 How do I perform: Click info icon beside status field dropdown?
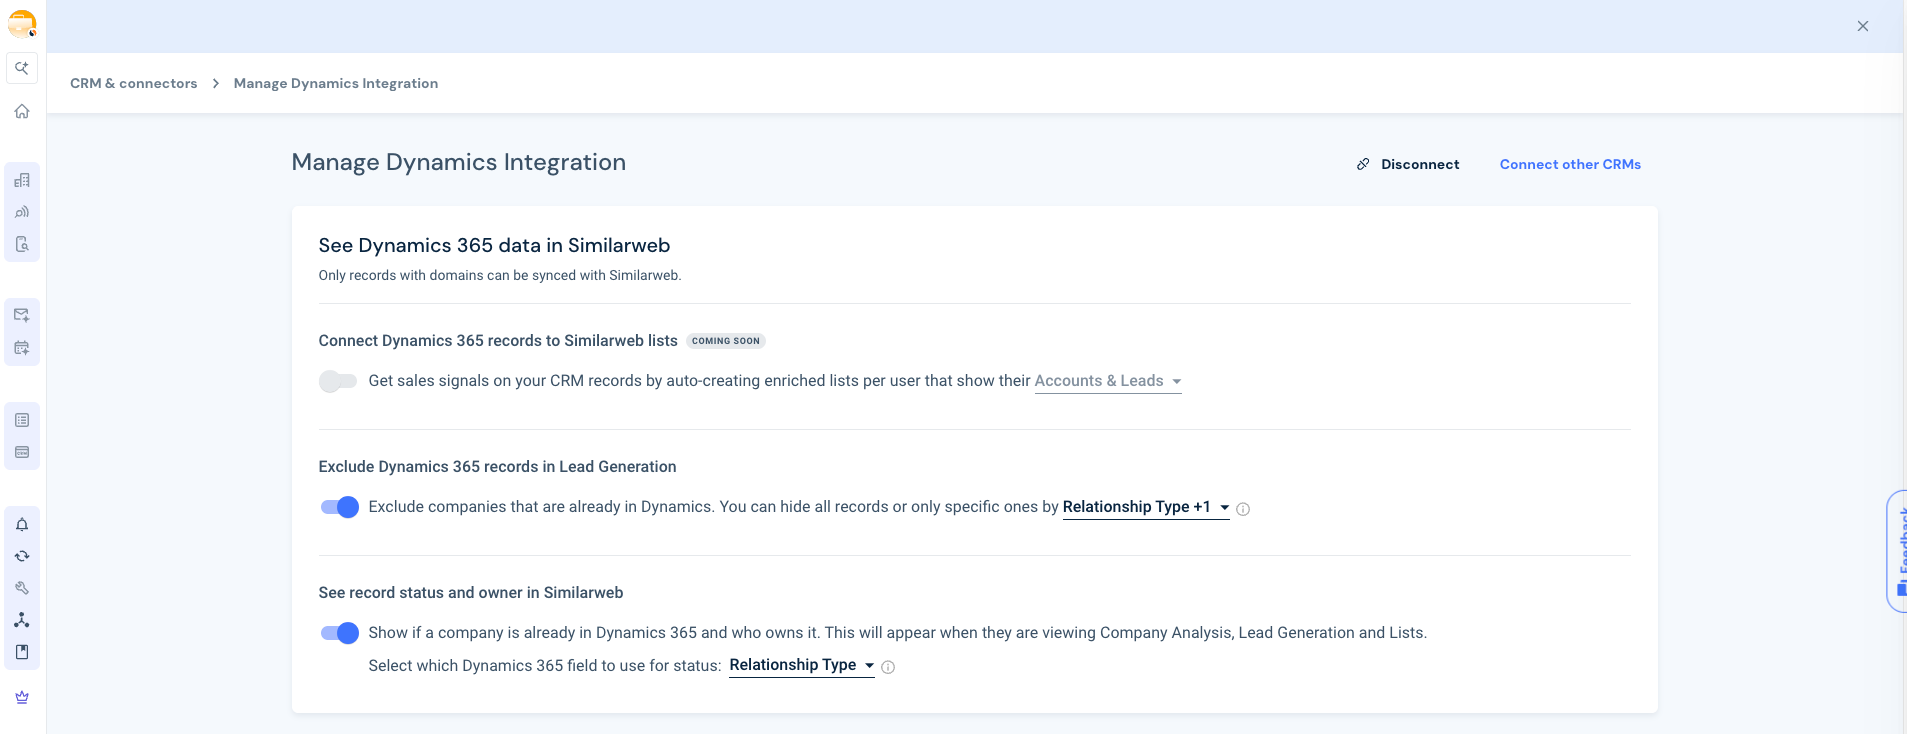click(x=888, y=667)
